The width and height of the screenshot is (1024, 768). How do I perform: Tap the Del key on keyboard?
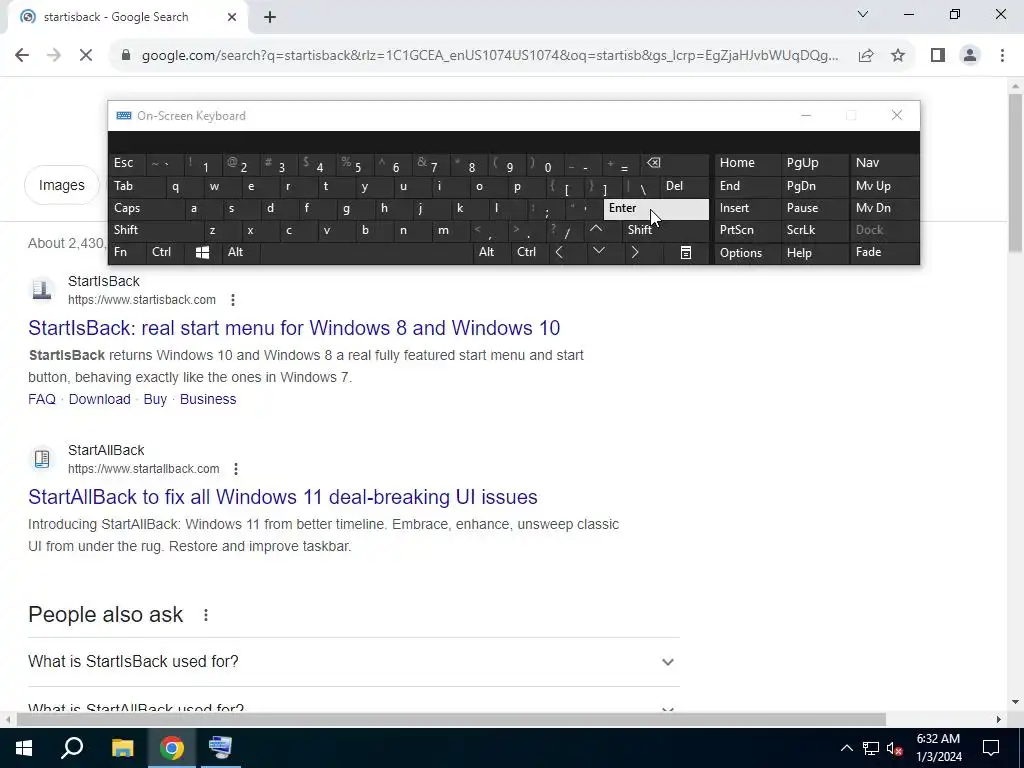pos(684,186)
